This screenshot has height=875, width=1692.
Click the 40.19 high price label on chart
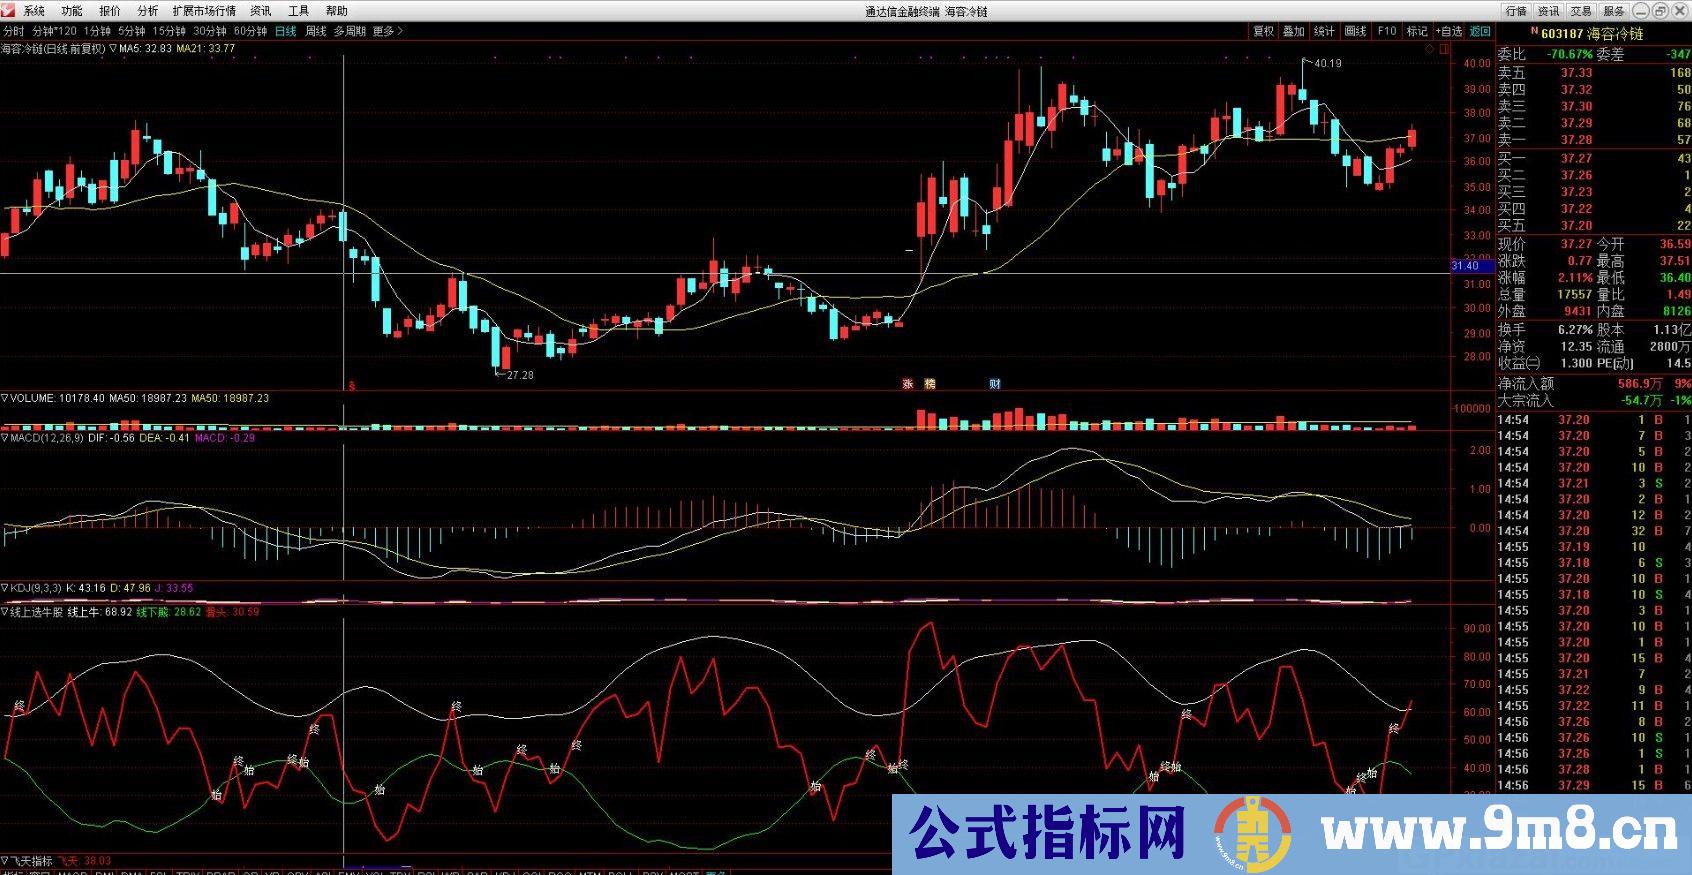point(1328,63)
